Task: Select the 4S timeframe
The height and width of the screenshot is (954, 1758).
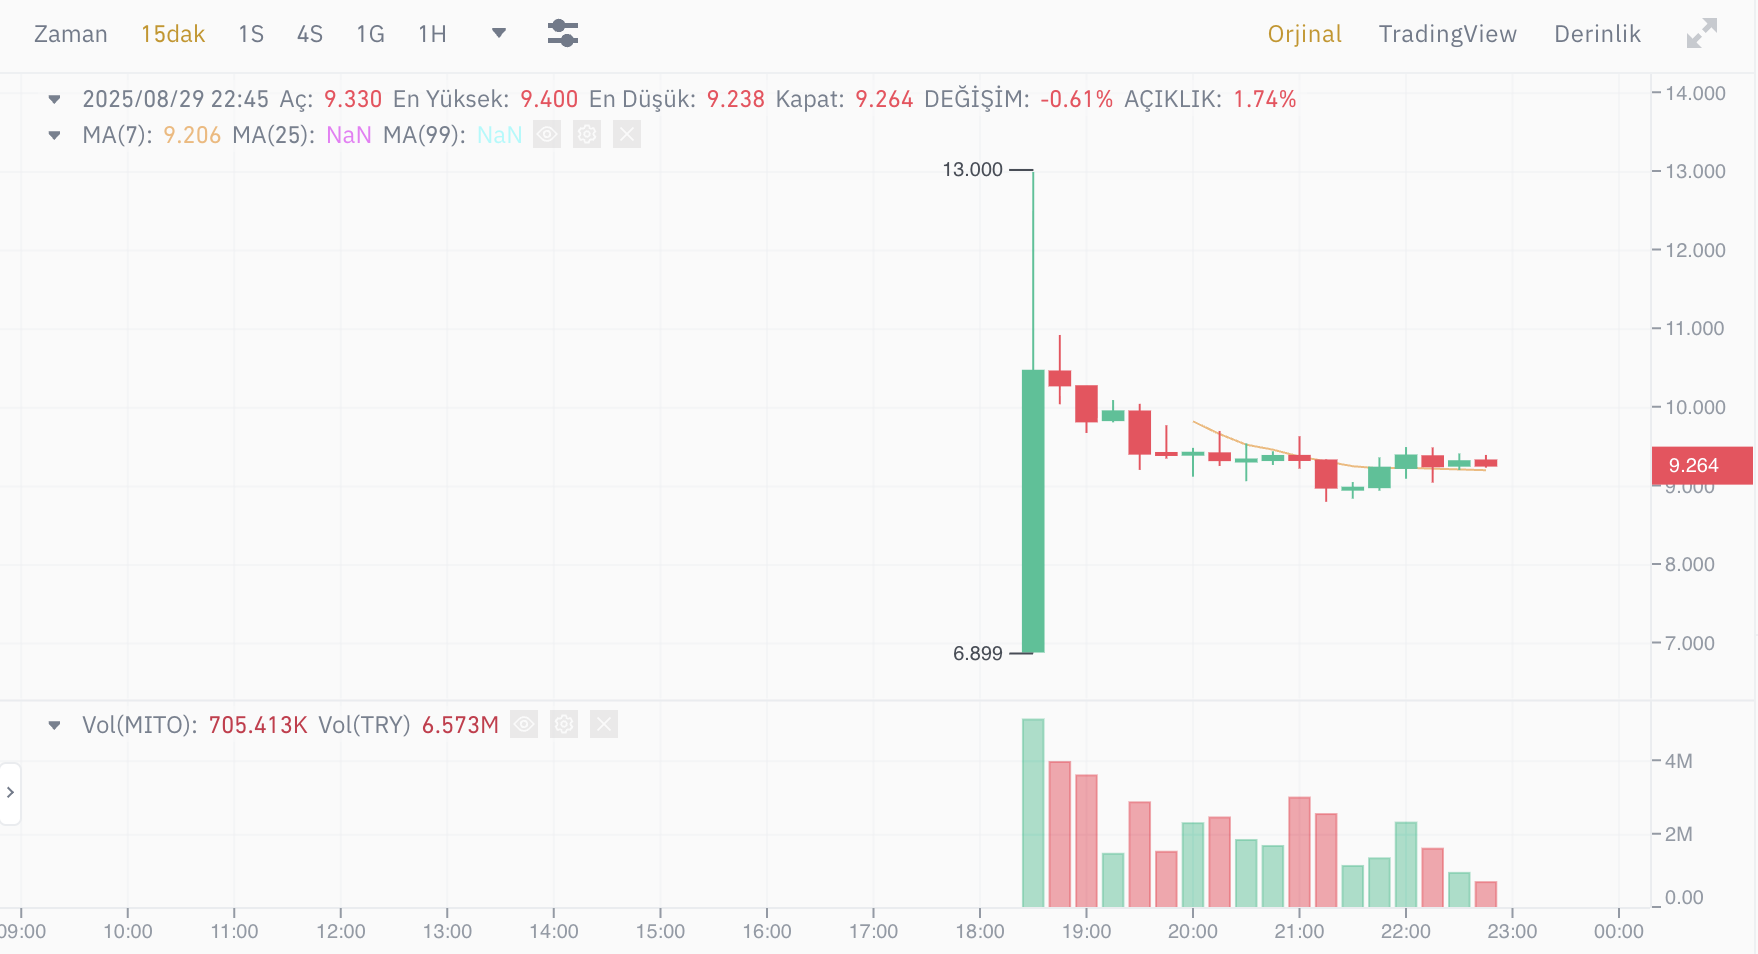Action: [310, 33]
